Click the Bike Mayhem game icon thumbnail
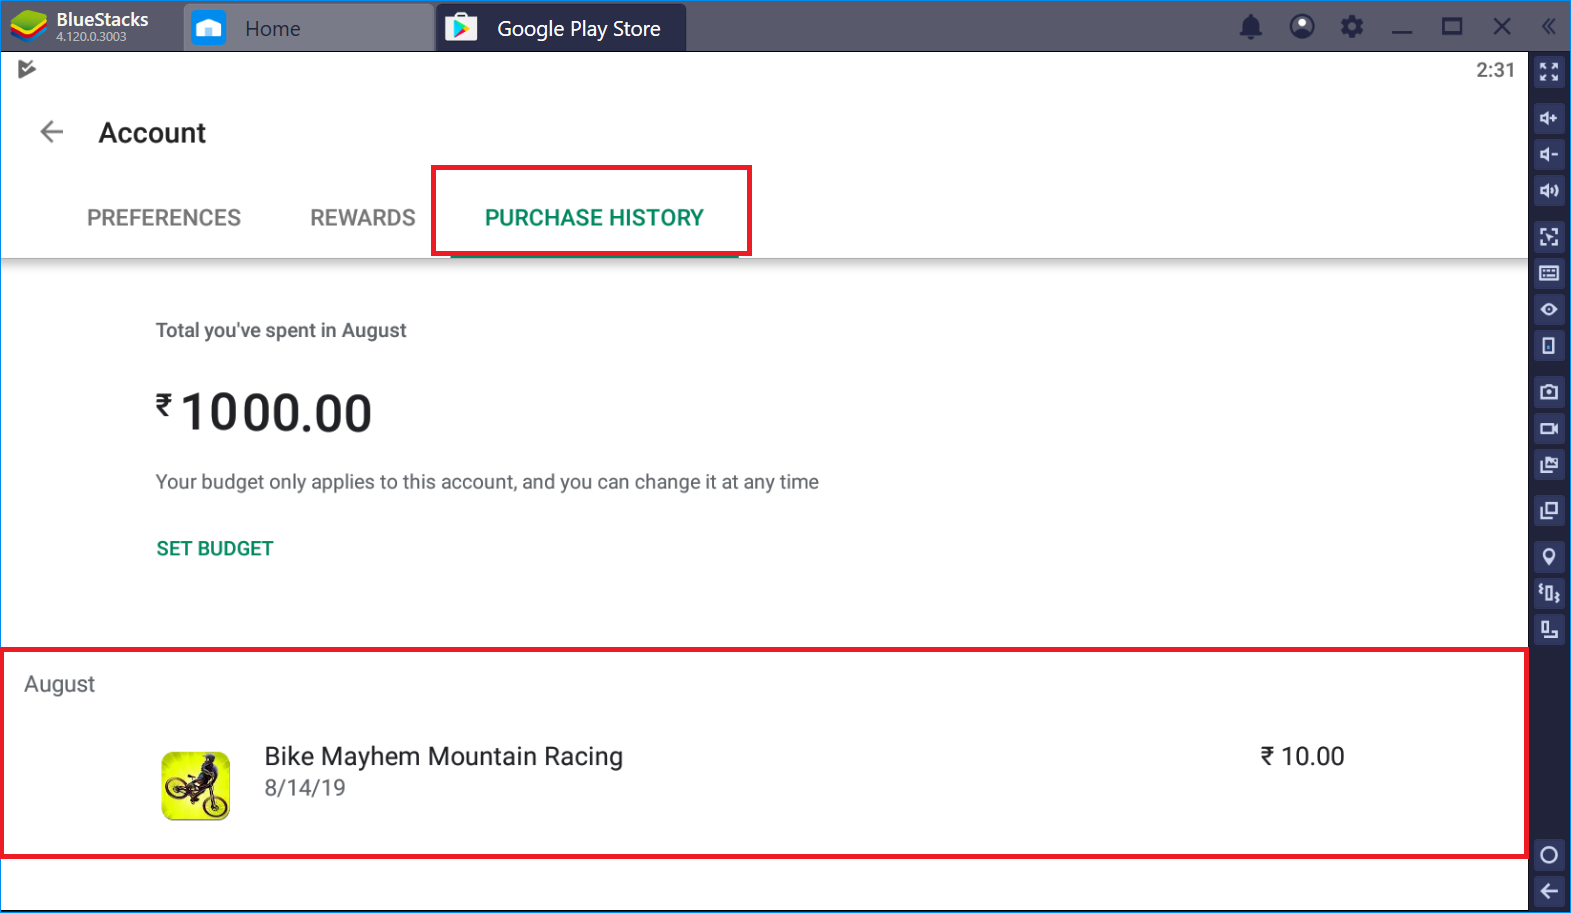Image resolution: width=1571 pixels, height=913 pixels. (196, 786)
